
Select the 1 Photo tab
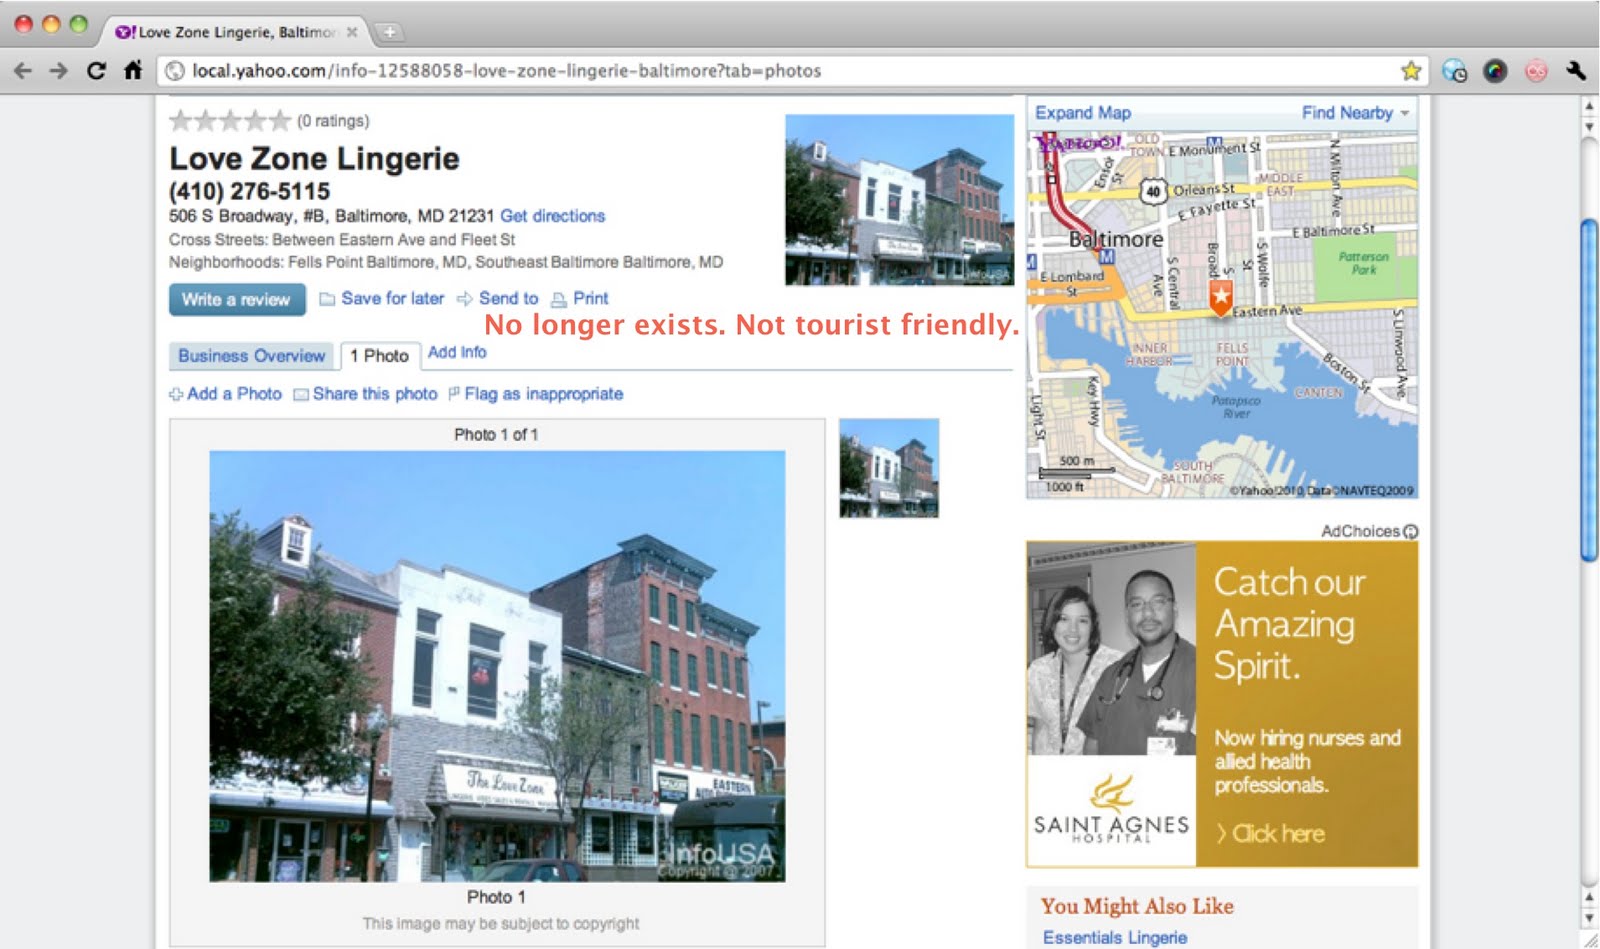click(x=379, y=356)
